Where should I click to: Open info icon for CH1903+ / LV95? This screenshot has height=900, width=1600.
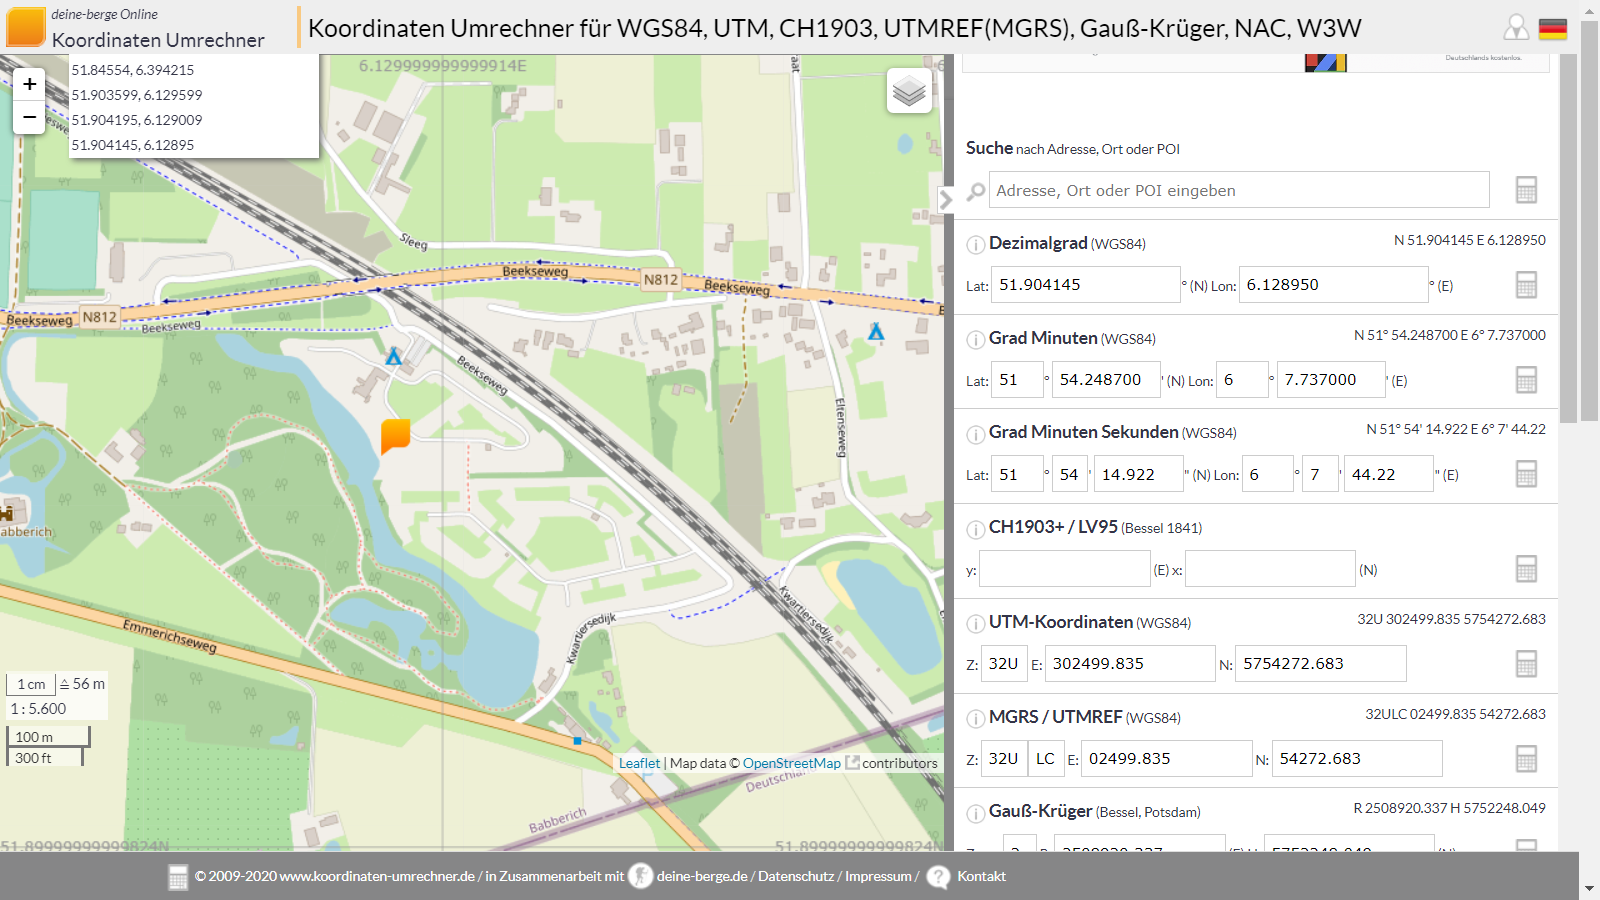(975, 529)
